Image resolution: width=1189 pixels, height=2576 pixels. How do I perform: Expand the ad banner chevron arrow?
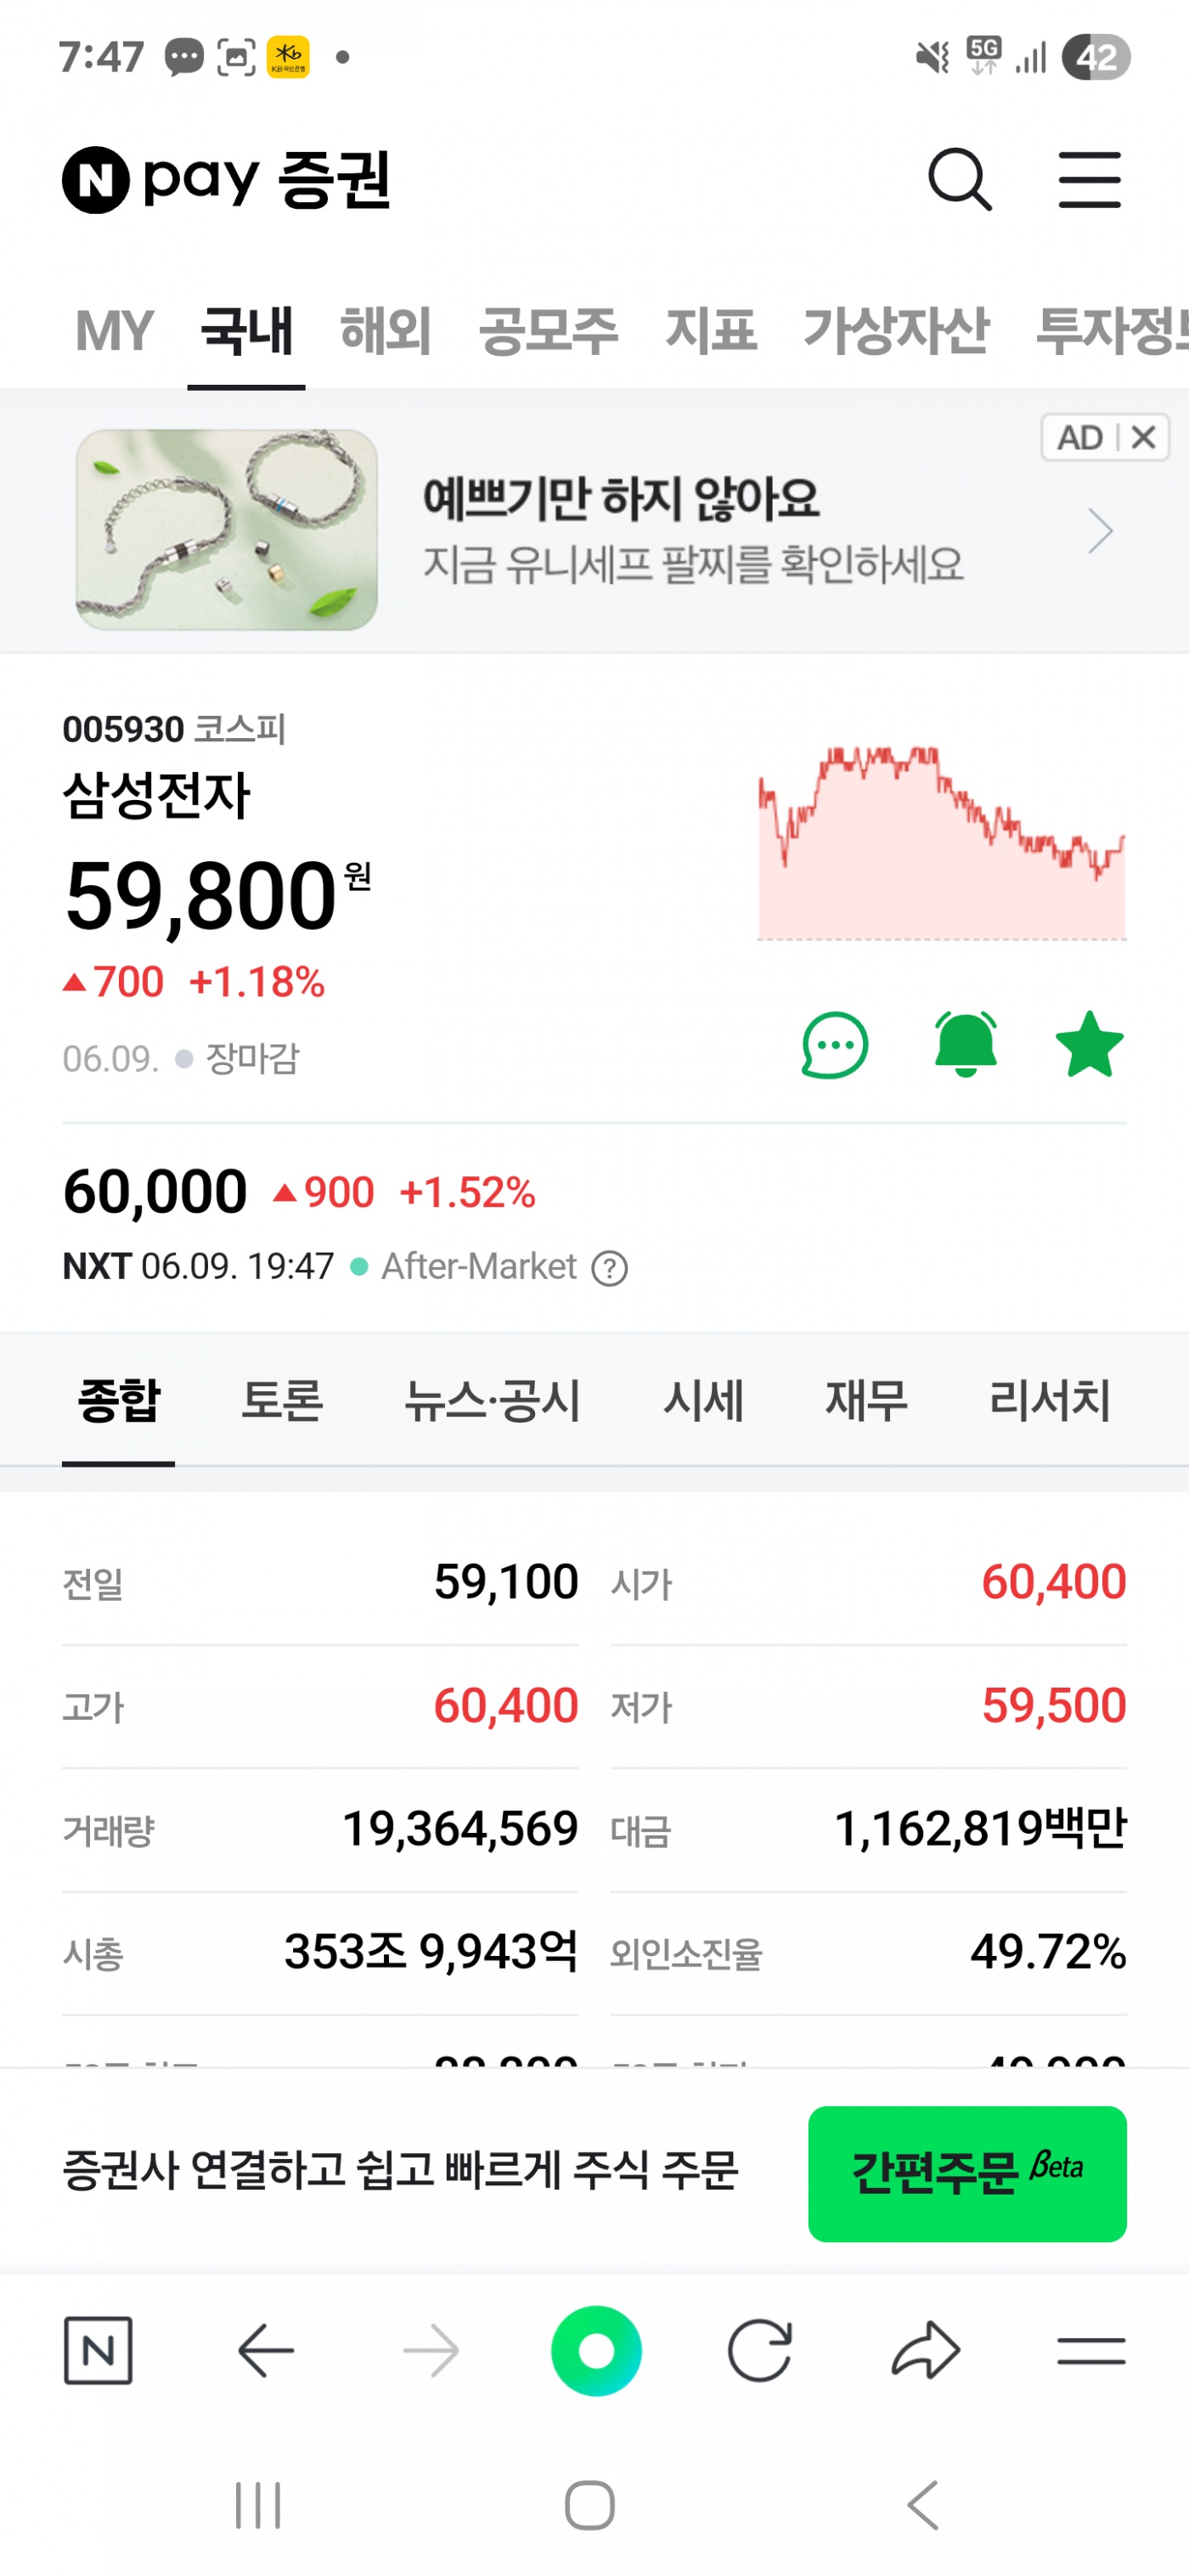(x=1100, y=531)
